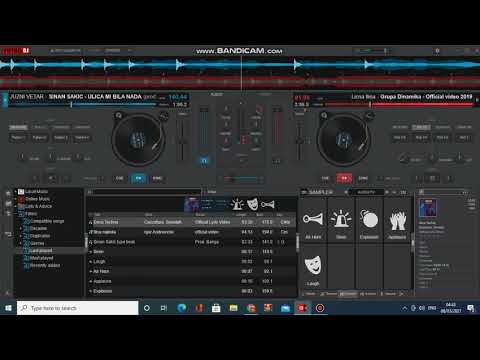This screenshot has height=360, width=480.
Task: Expand the Duplicates filter folder
Action: tap(21, 236)
